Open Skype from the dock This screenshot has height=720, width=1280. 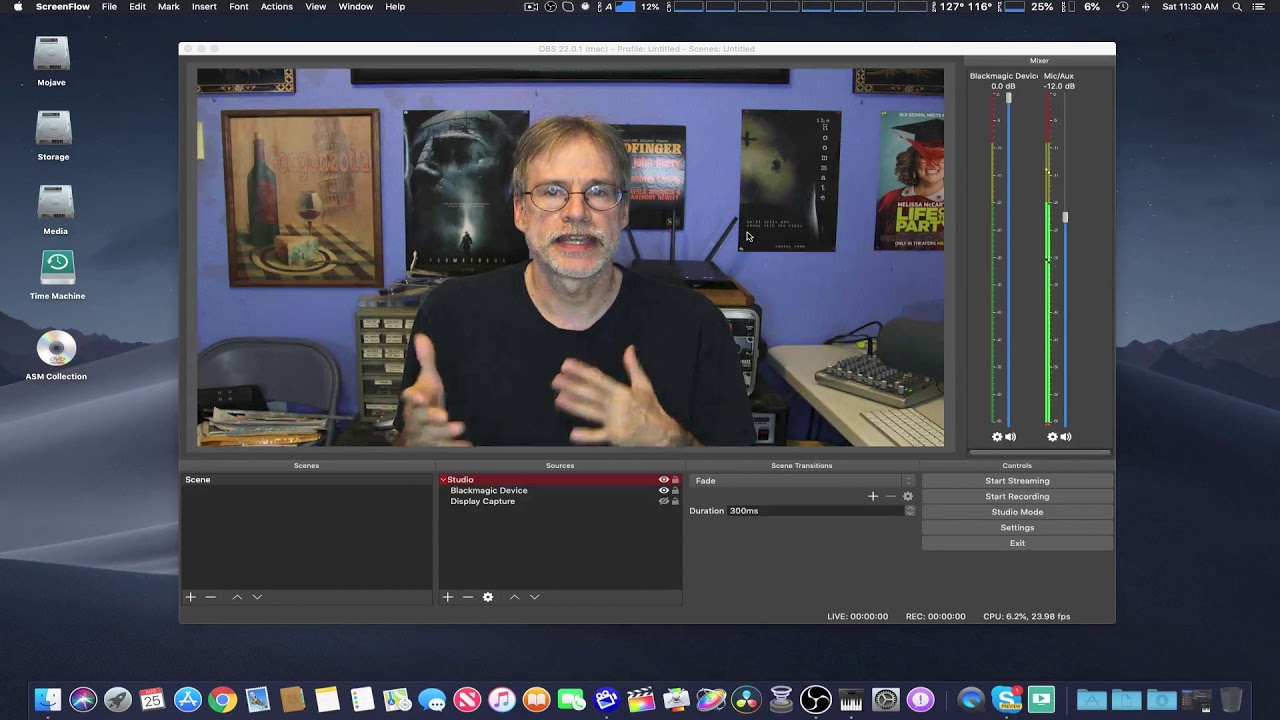pyautogui.click(x=1006, y=699)
